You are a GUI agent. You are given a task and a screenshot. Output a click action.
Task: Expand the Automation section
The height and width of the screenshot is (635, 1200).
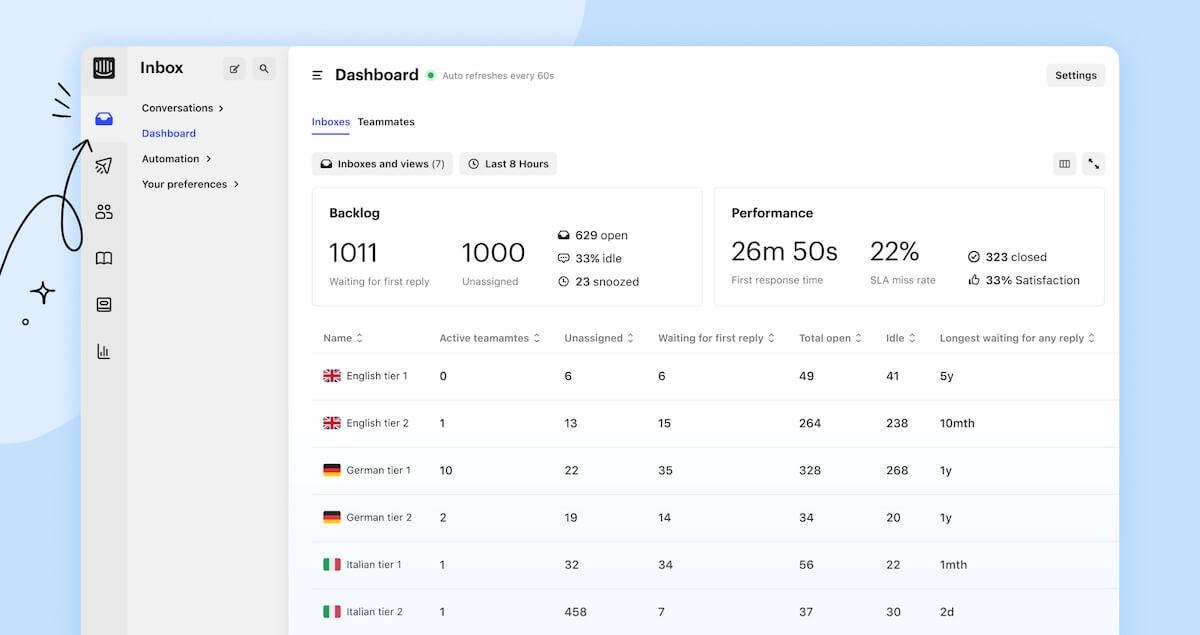(x=177, y=158)
